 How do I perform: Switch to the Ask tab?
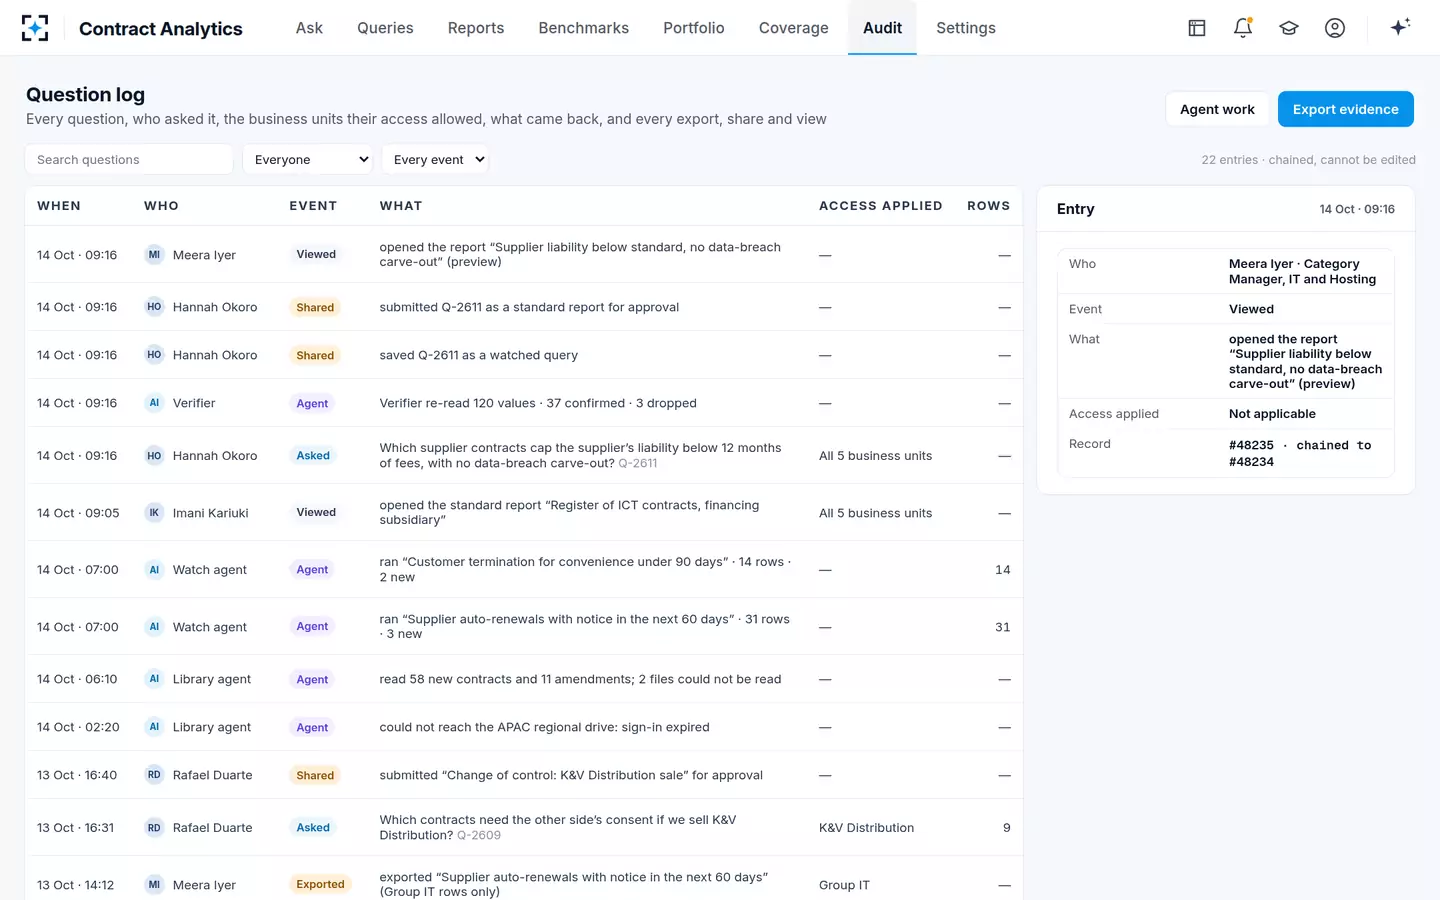(x=309, y=28)
